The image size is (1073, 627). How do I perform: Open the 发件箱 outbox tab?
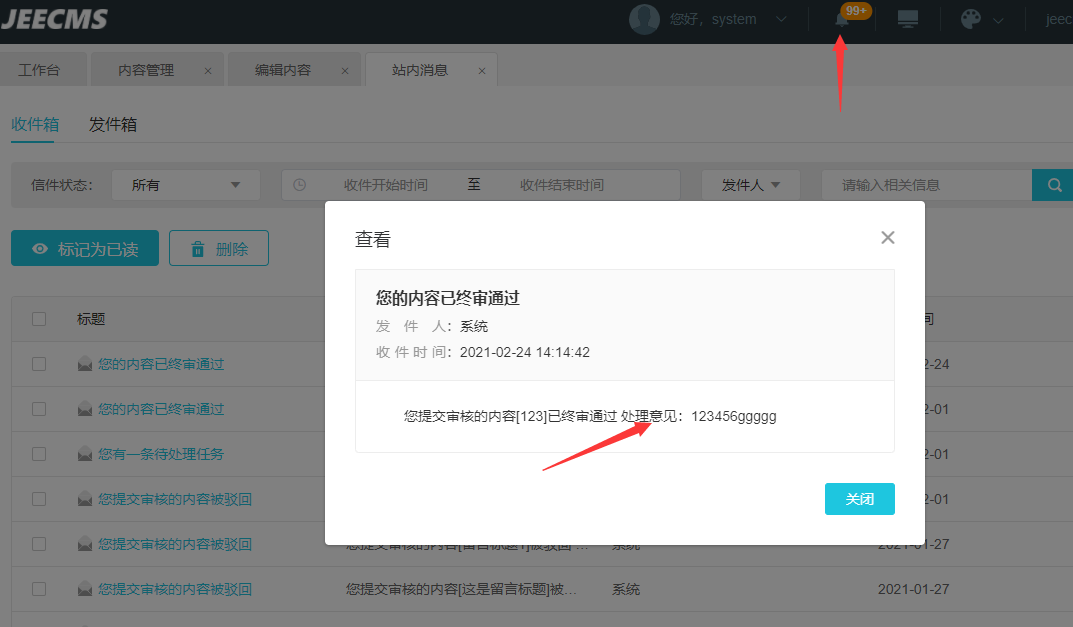point(113,125)
